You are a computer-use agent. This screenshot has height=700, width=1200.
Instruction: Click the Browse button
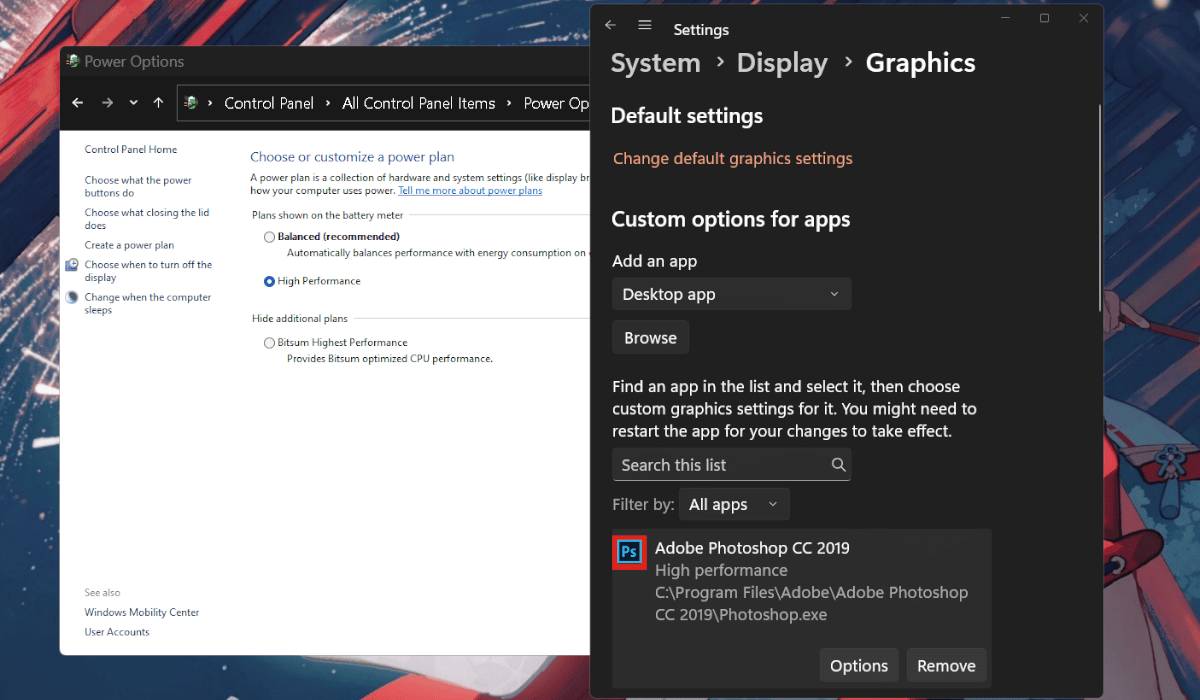(x=650, y=338)
